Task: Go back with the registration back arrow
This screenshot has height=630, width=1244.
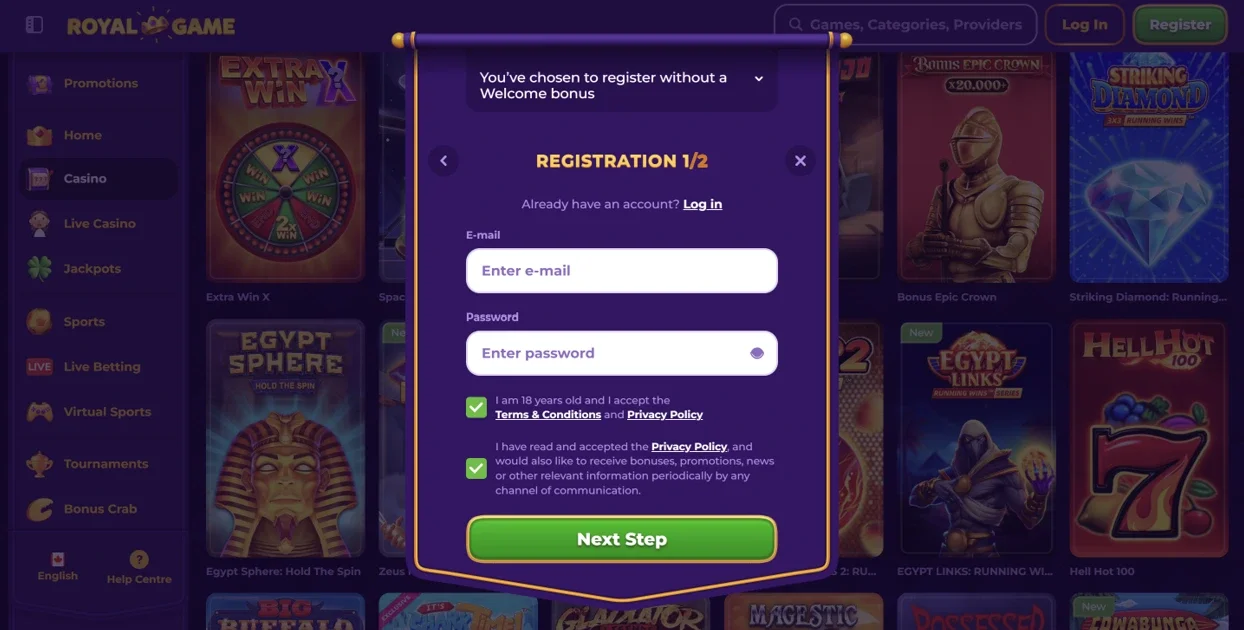Action: 443,161
